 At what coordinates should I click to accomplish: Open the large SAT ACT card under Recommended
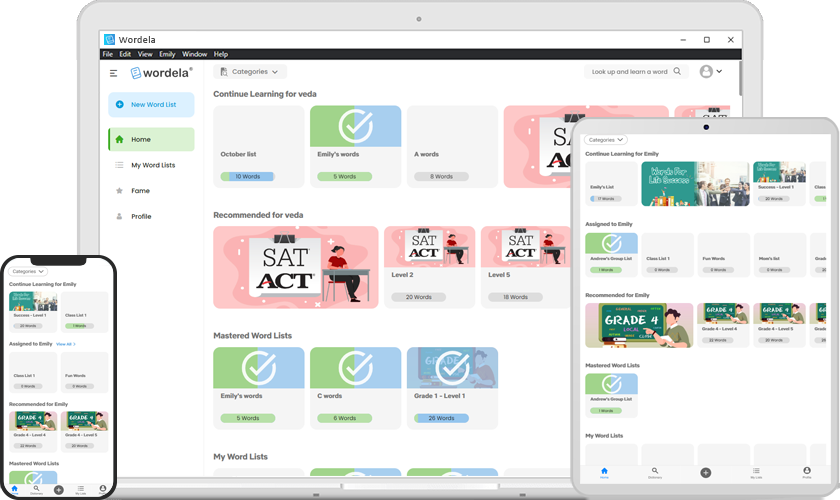click(x=296, y=267)
